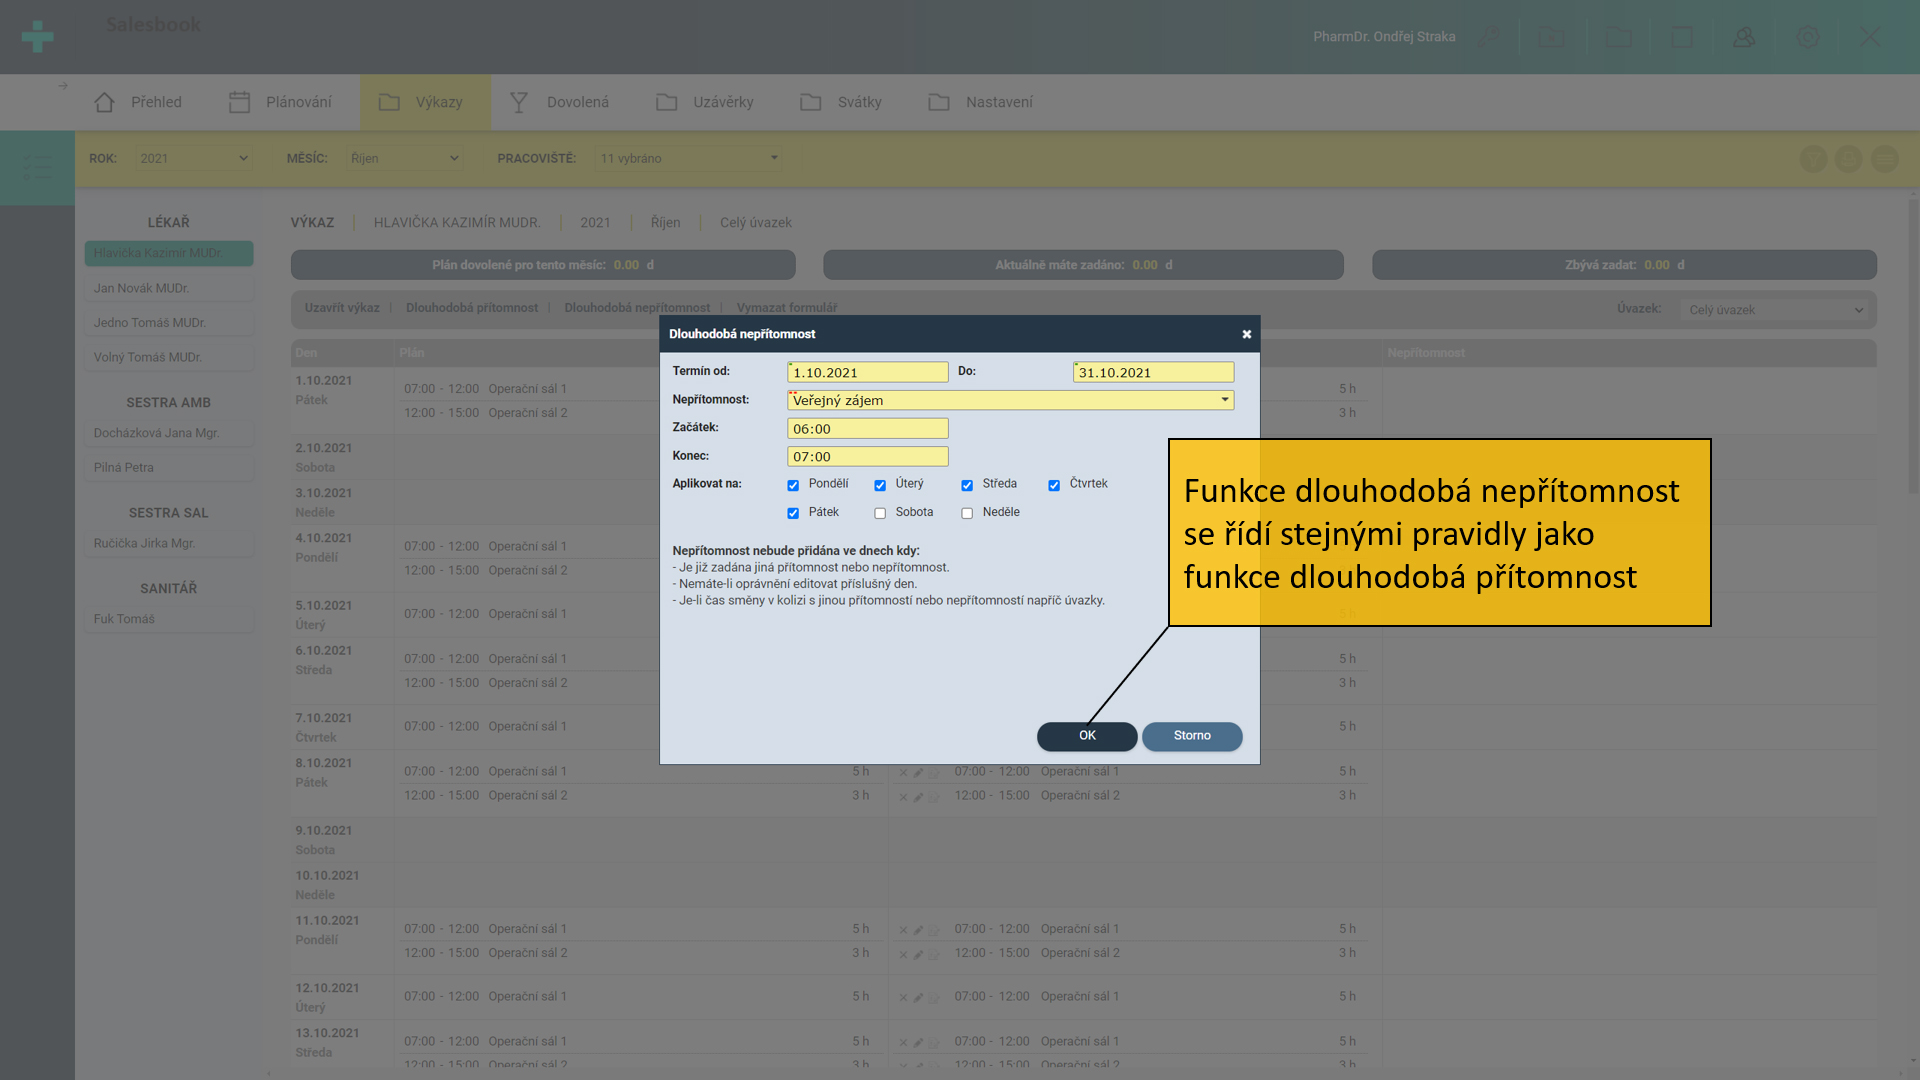The height and width of the screenshot is (1080, 1920).
Task: Switch to the Plánování tab
Action: coord(281,102)
